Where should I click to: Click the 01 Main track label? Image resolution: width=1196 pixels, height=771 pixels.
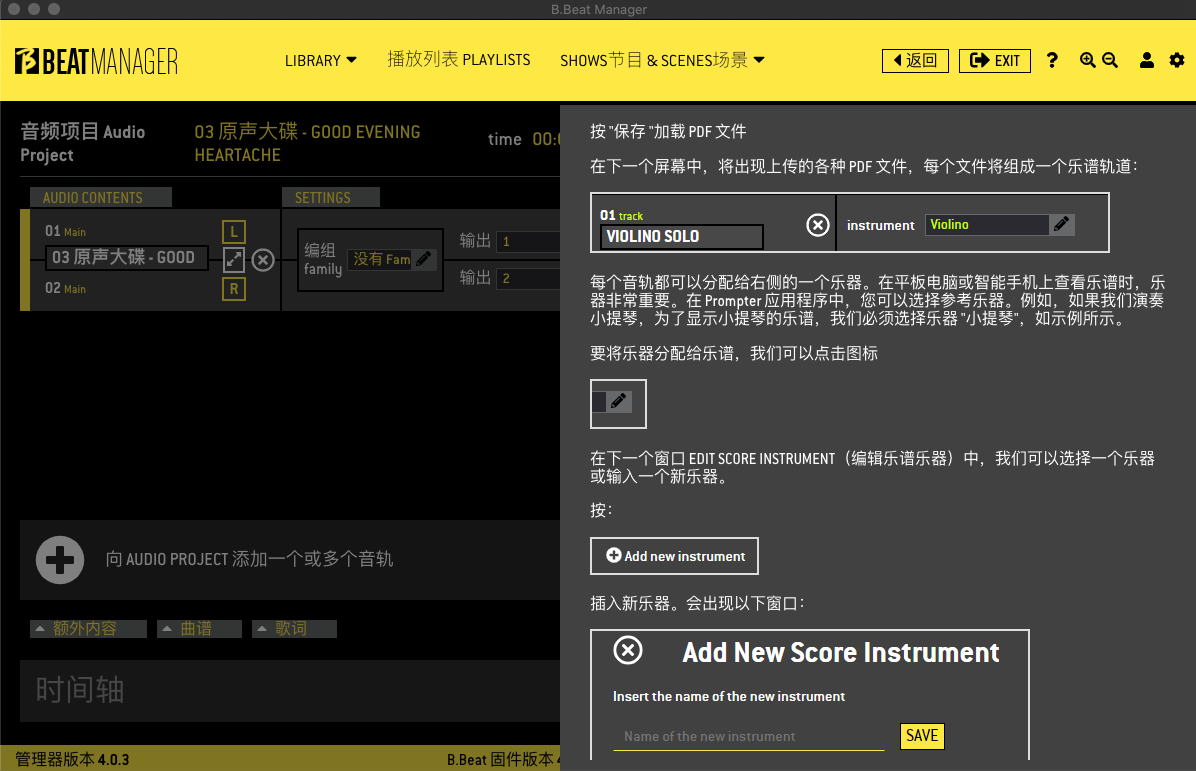[65, 231]
